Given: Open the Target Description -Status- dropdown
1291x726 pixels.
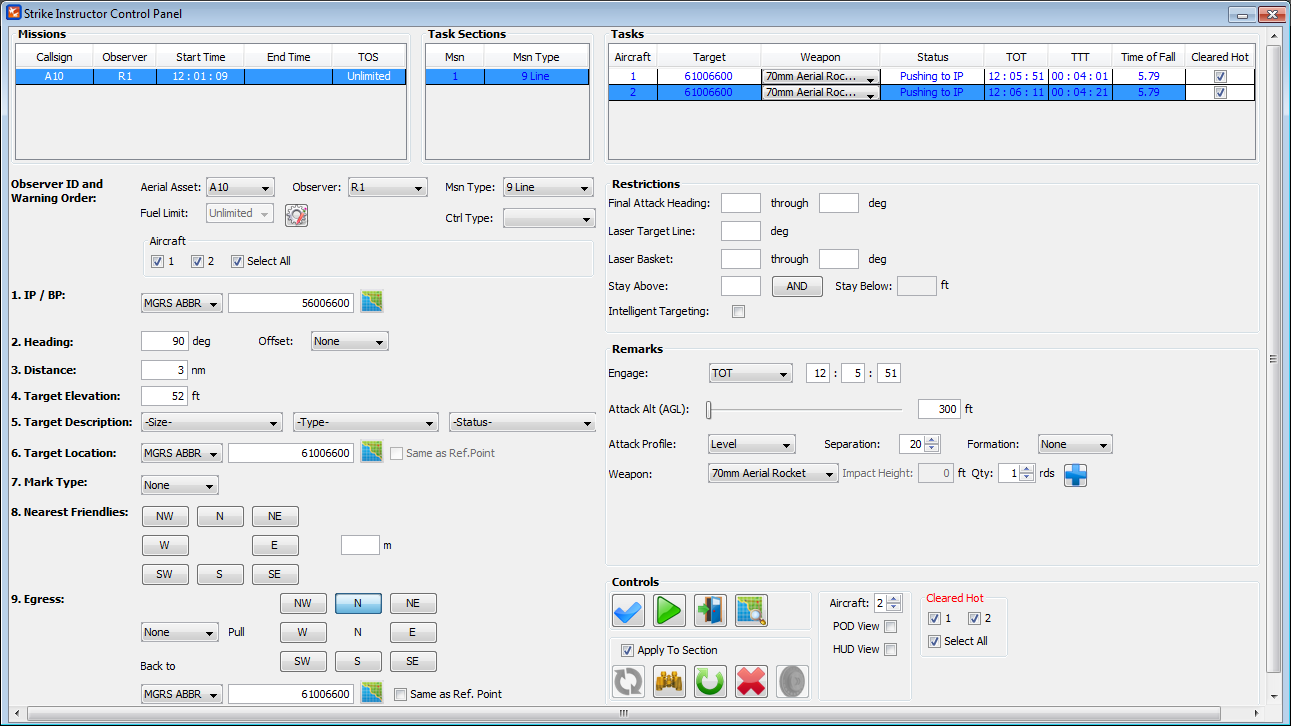Looking at the screenshot, I should (x=523, y=423).
